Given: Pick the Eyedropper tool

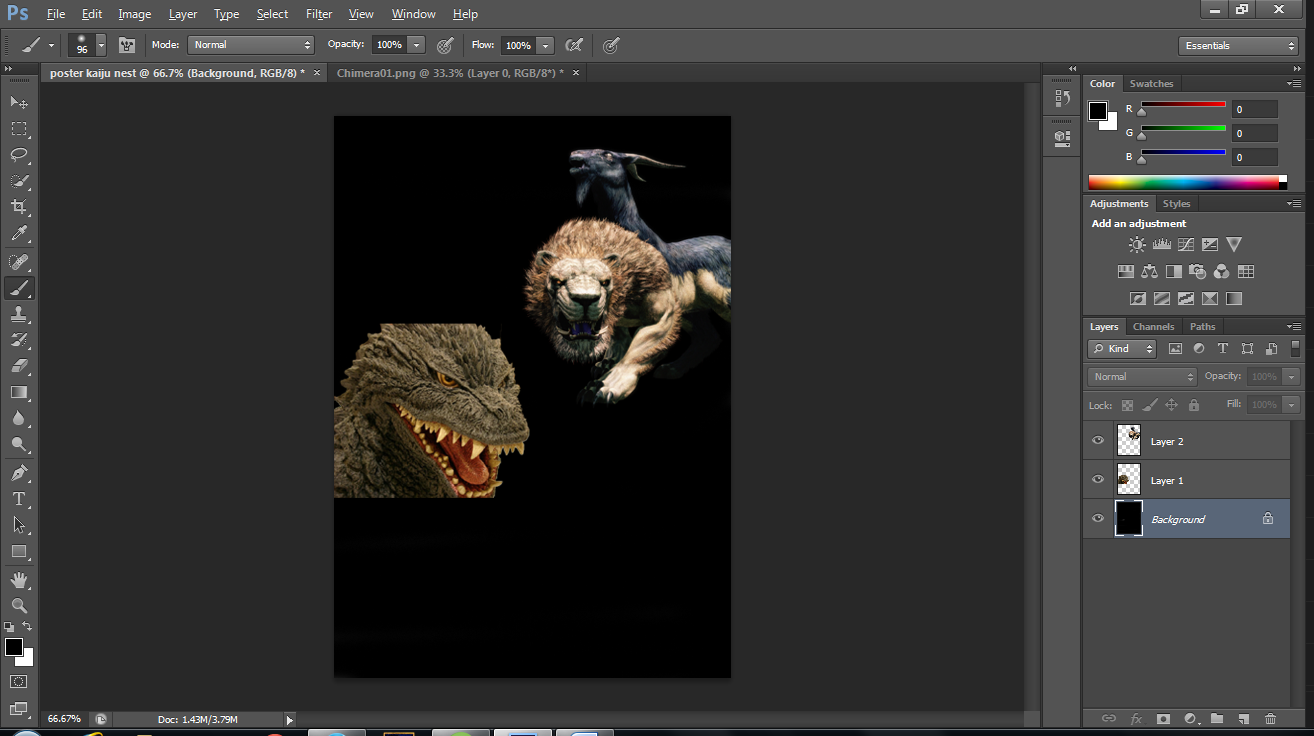Looking at the screenshot, I should click(x=19, y=234).
